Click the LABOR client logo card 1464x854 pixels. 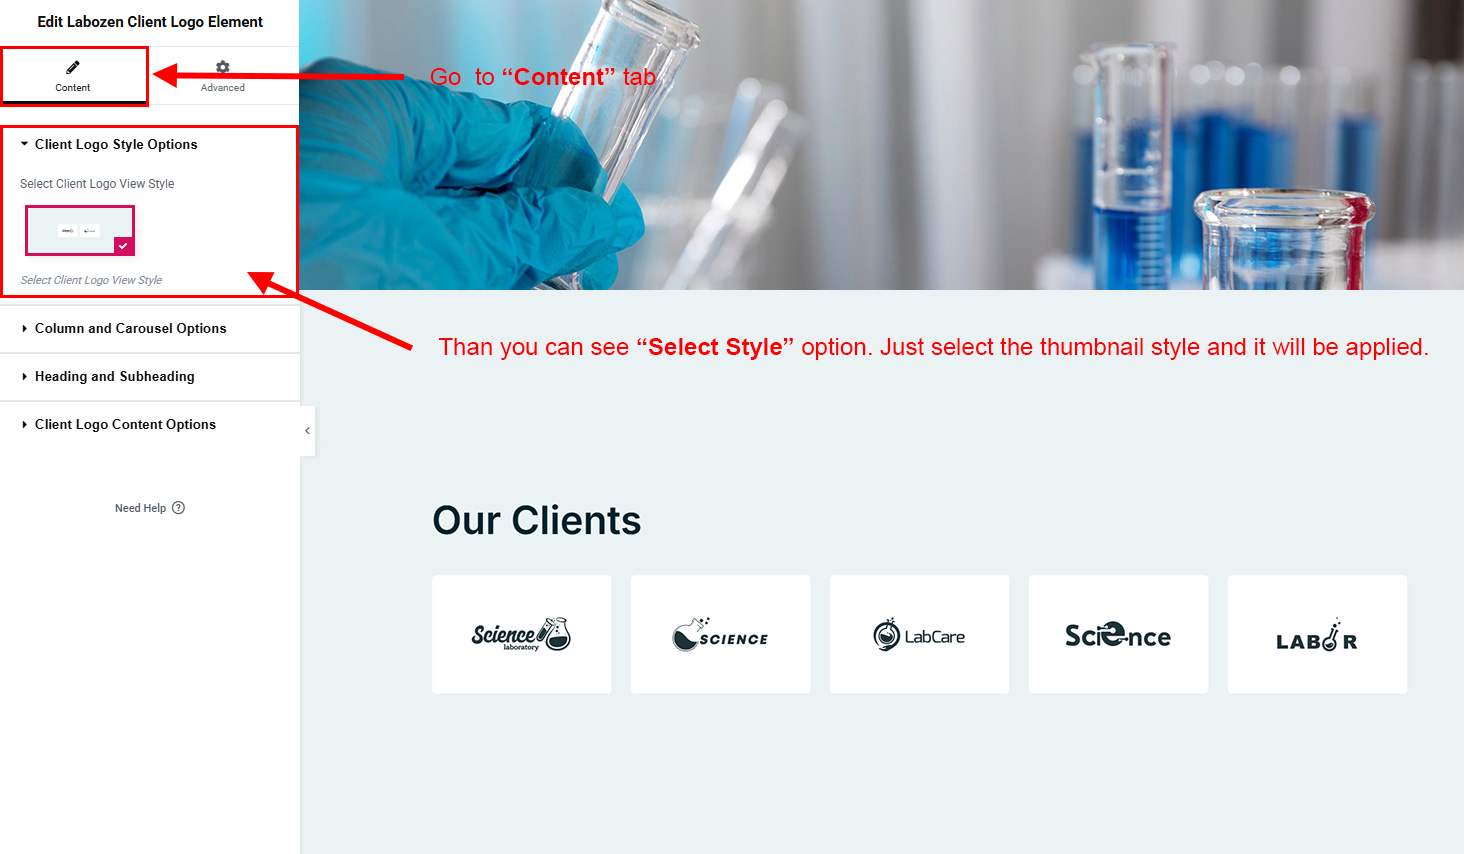tap(1317, 634)
